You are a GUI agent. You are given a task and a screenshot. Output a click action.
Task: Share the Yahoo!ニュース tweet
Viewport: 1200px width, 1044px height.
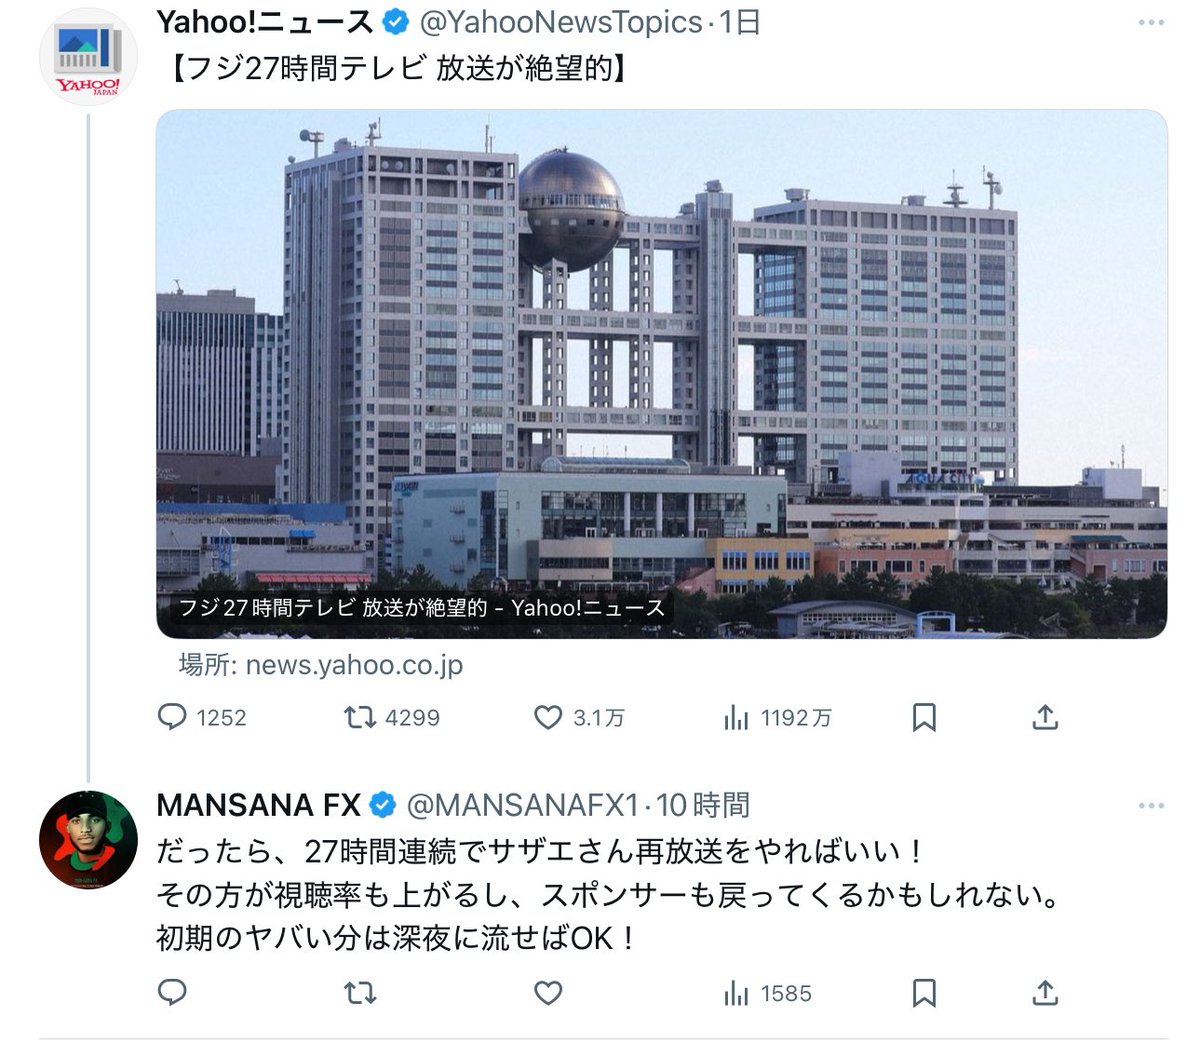click(1045, 717)
